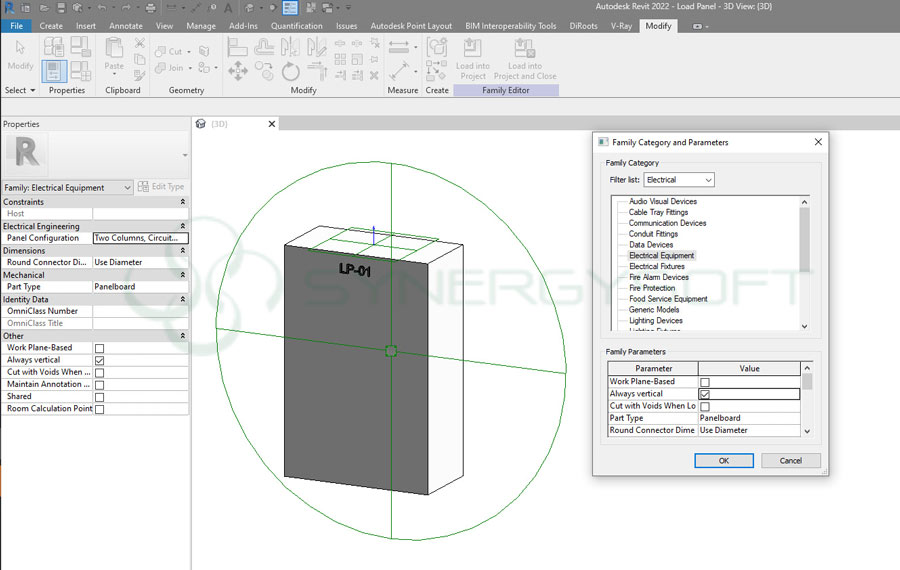The image size is (900, 570).
Task: Collapse the Constraints section in Properties
Action: 182,202
